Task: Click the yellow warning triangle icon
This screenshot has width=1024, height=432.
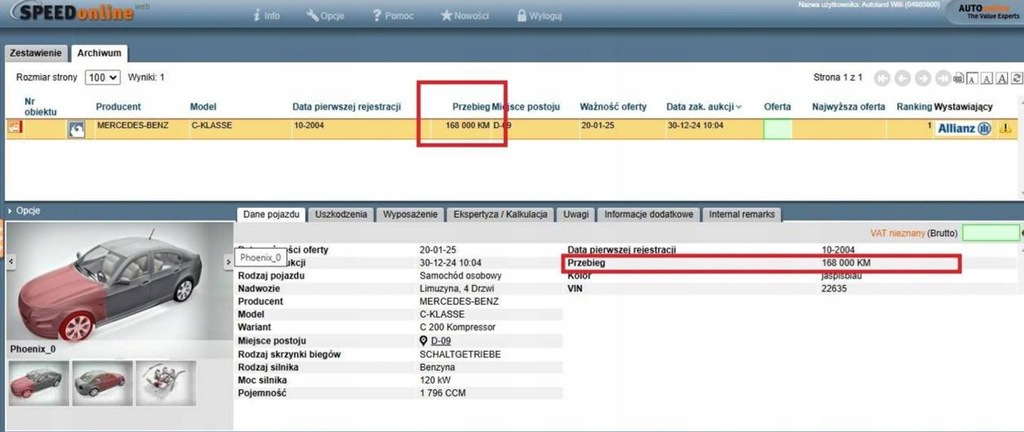Action: click(x=1006, y=129)
